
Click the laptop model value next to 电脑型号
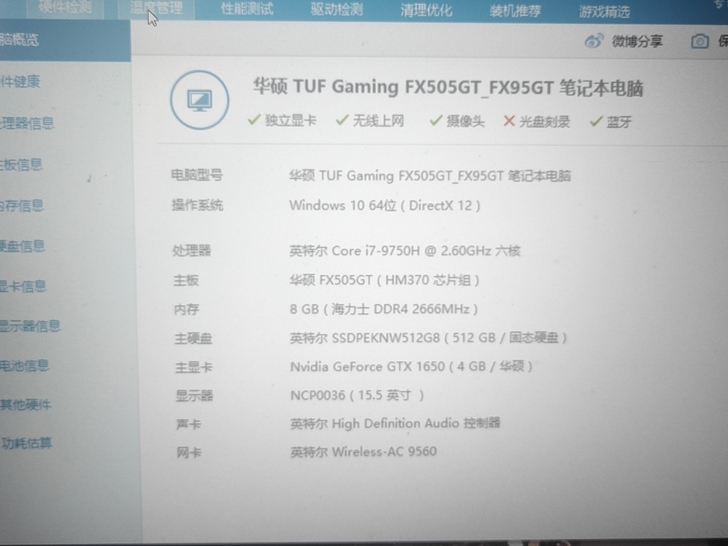(x=430, y=176)
